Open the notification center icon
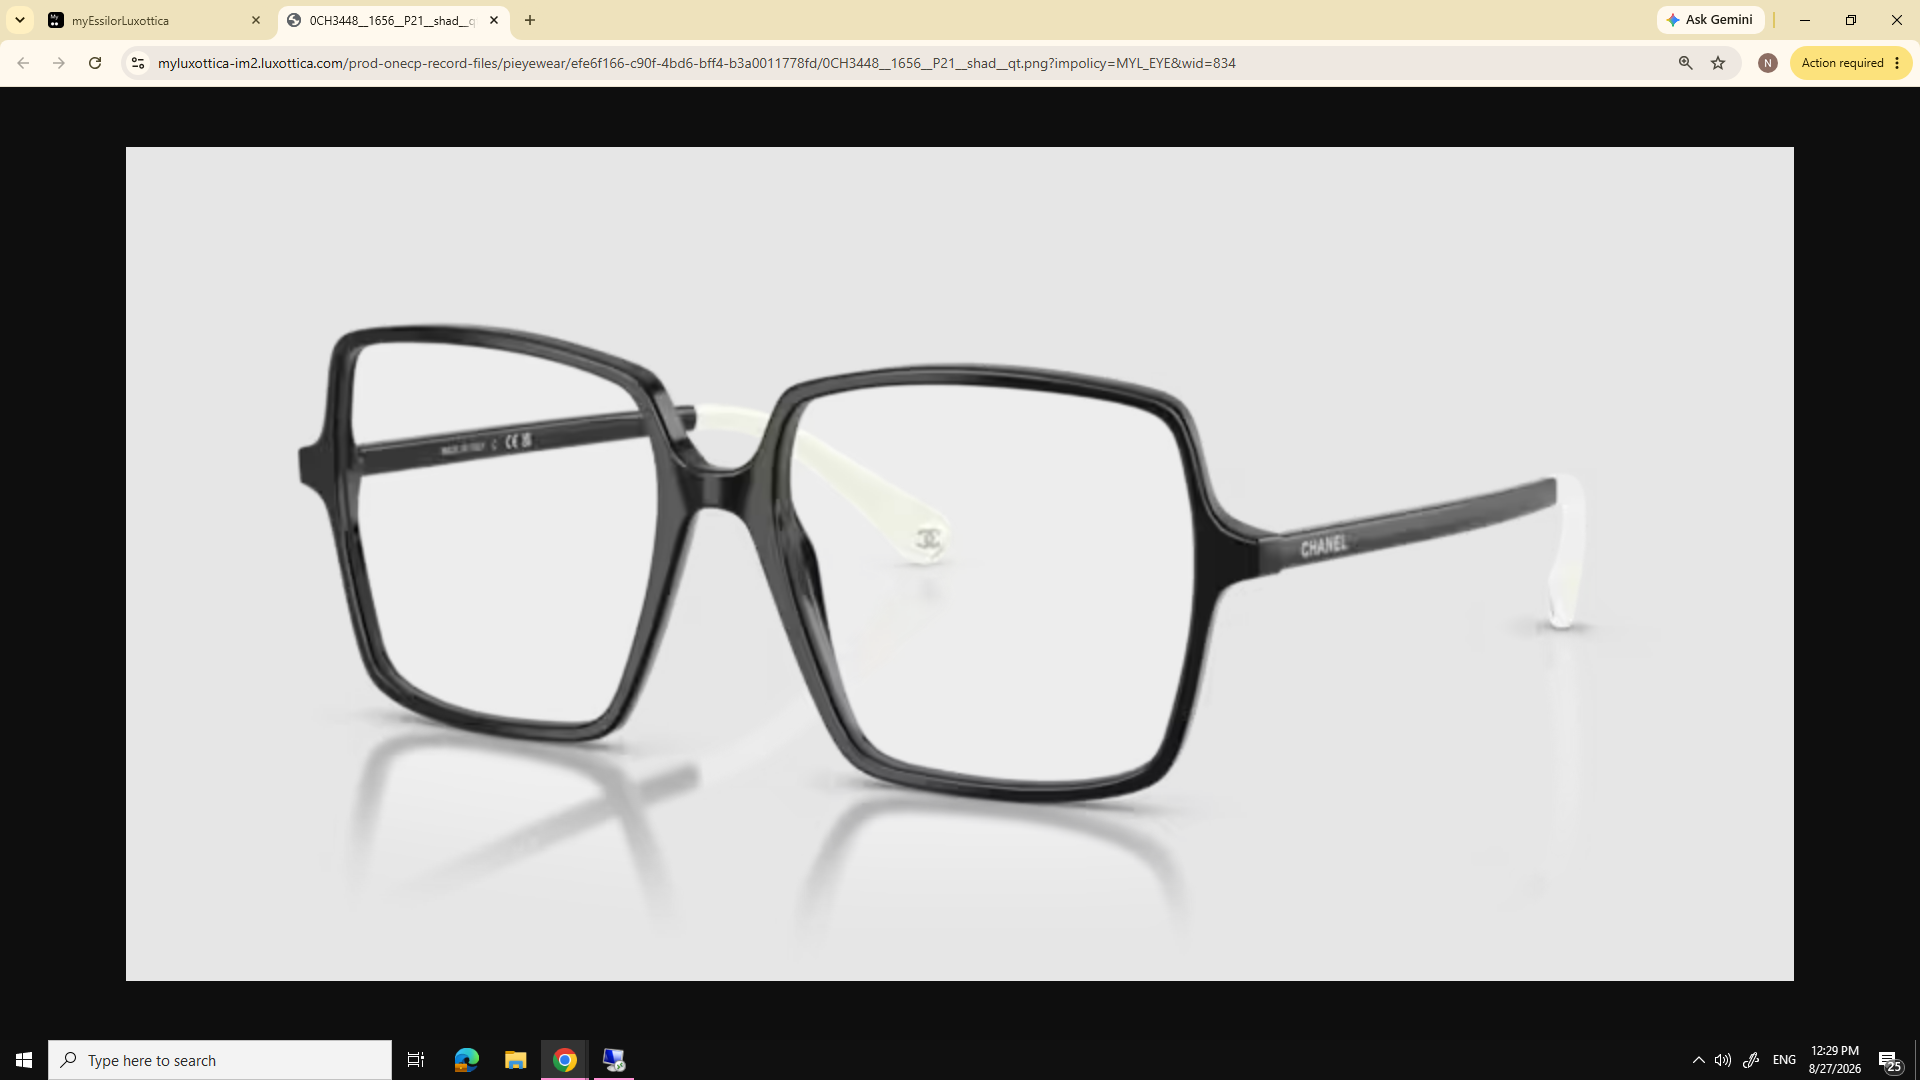Screen dimensions: 1920x1080 (x=1889, y=1060)
